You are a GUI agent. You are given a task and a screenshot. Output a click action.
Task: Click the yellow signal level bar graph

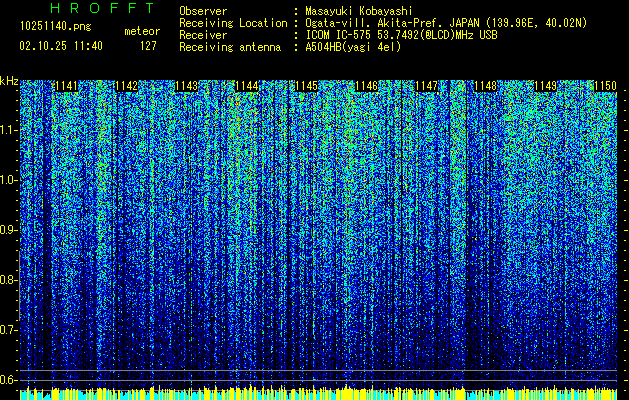pyautogui.click(x=318, y=393)
